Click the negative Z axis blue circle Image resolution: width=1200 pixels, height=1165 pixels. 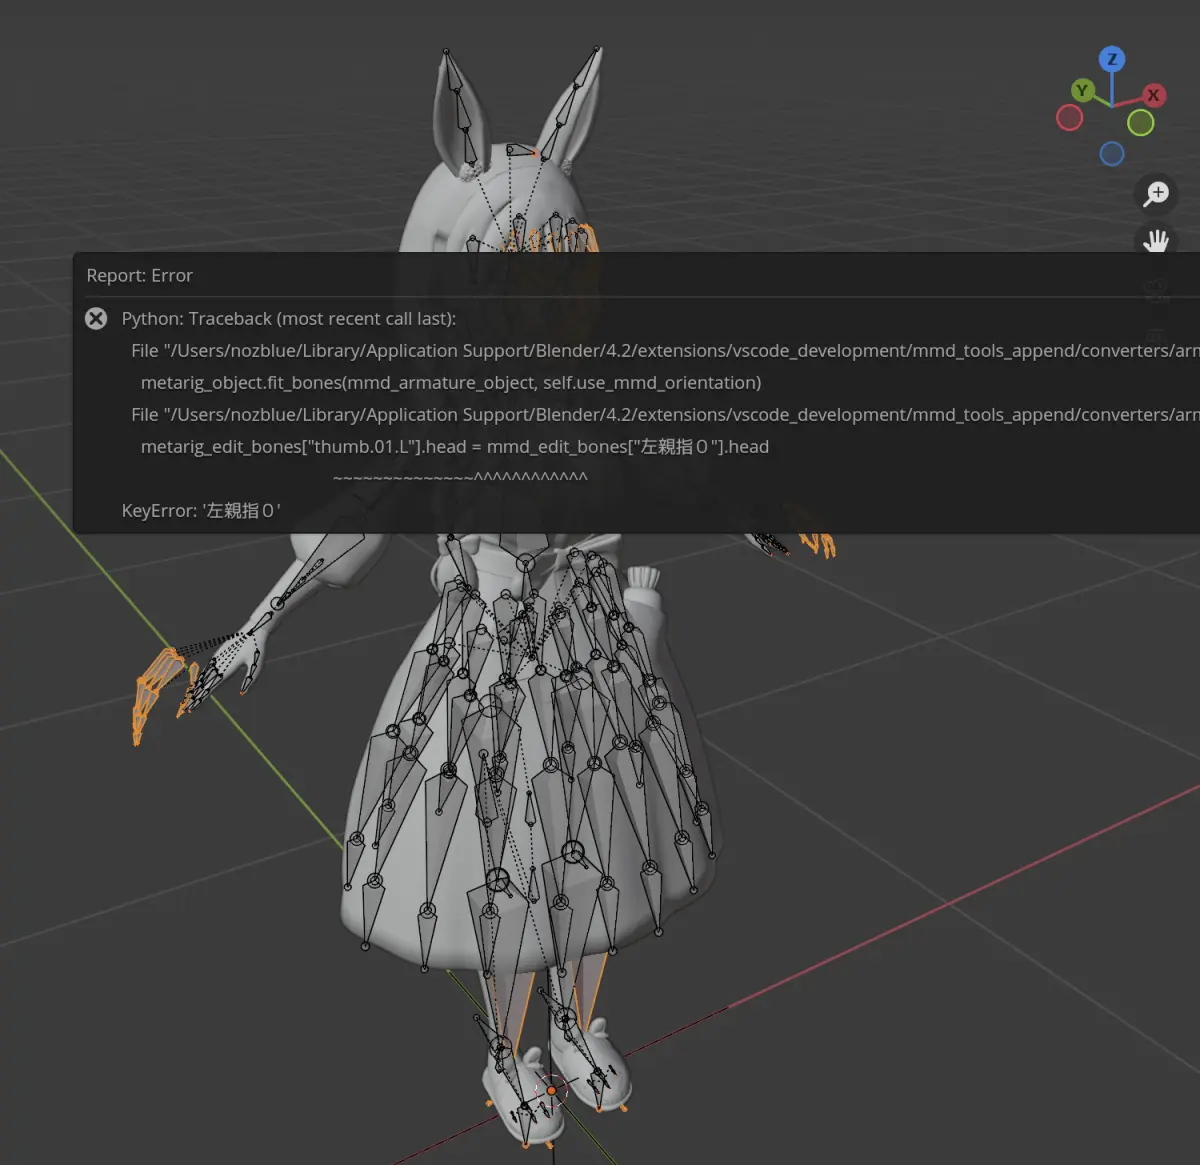[x=1112, y=153]
